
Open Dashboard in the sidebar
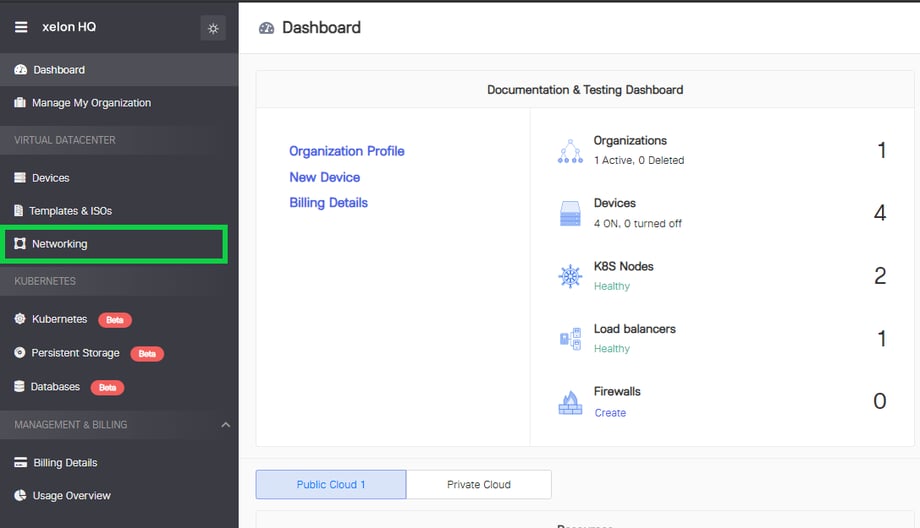point(119,70)
